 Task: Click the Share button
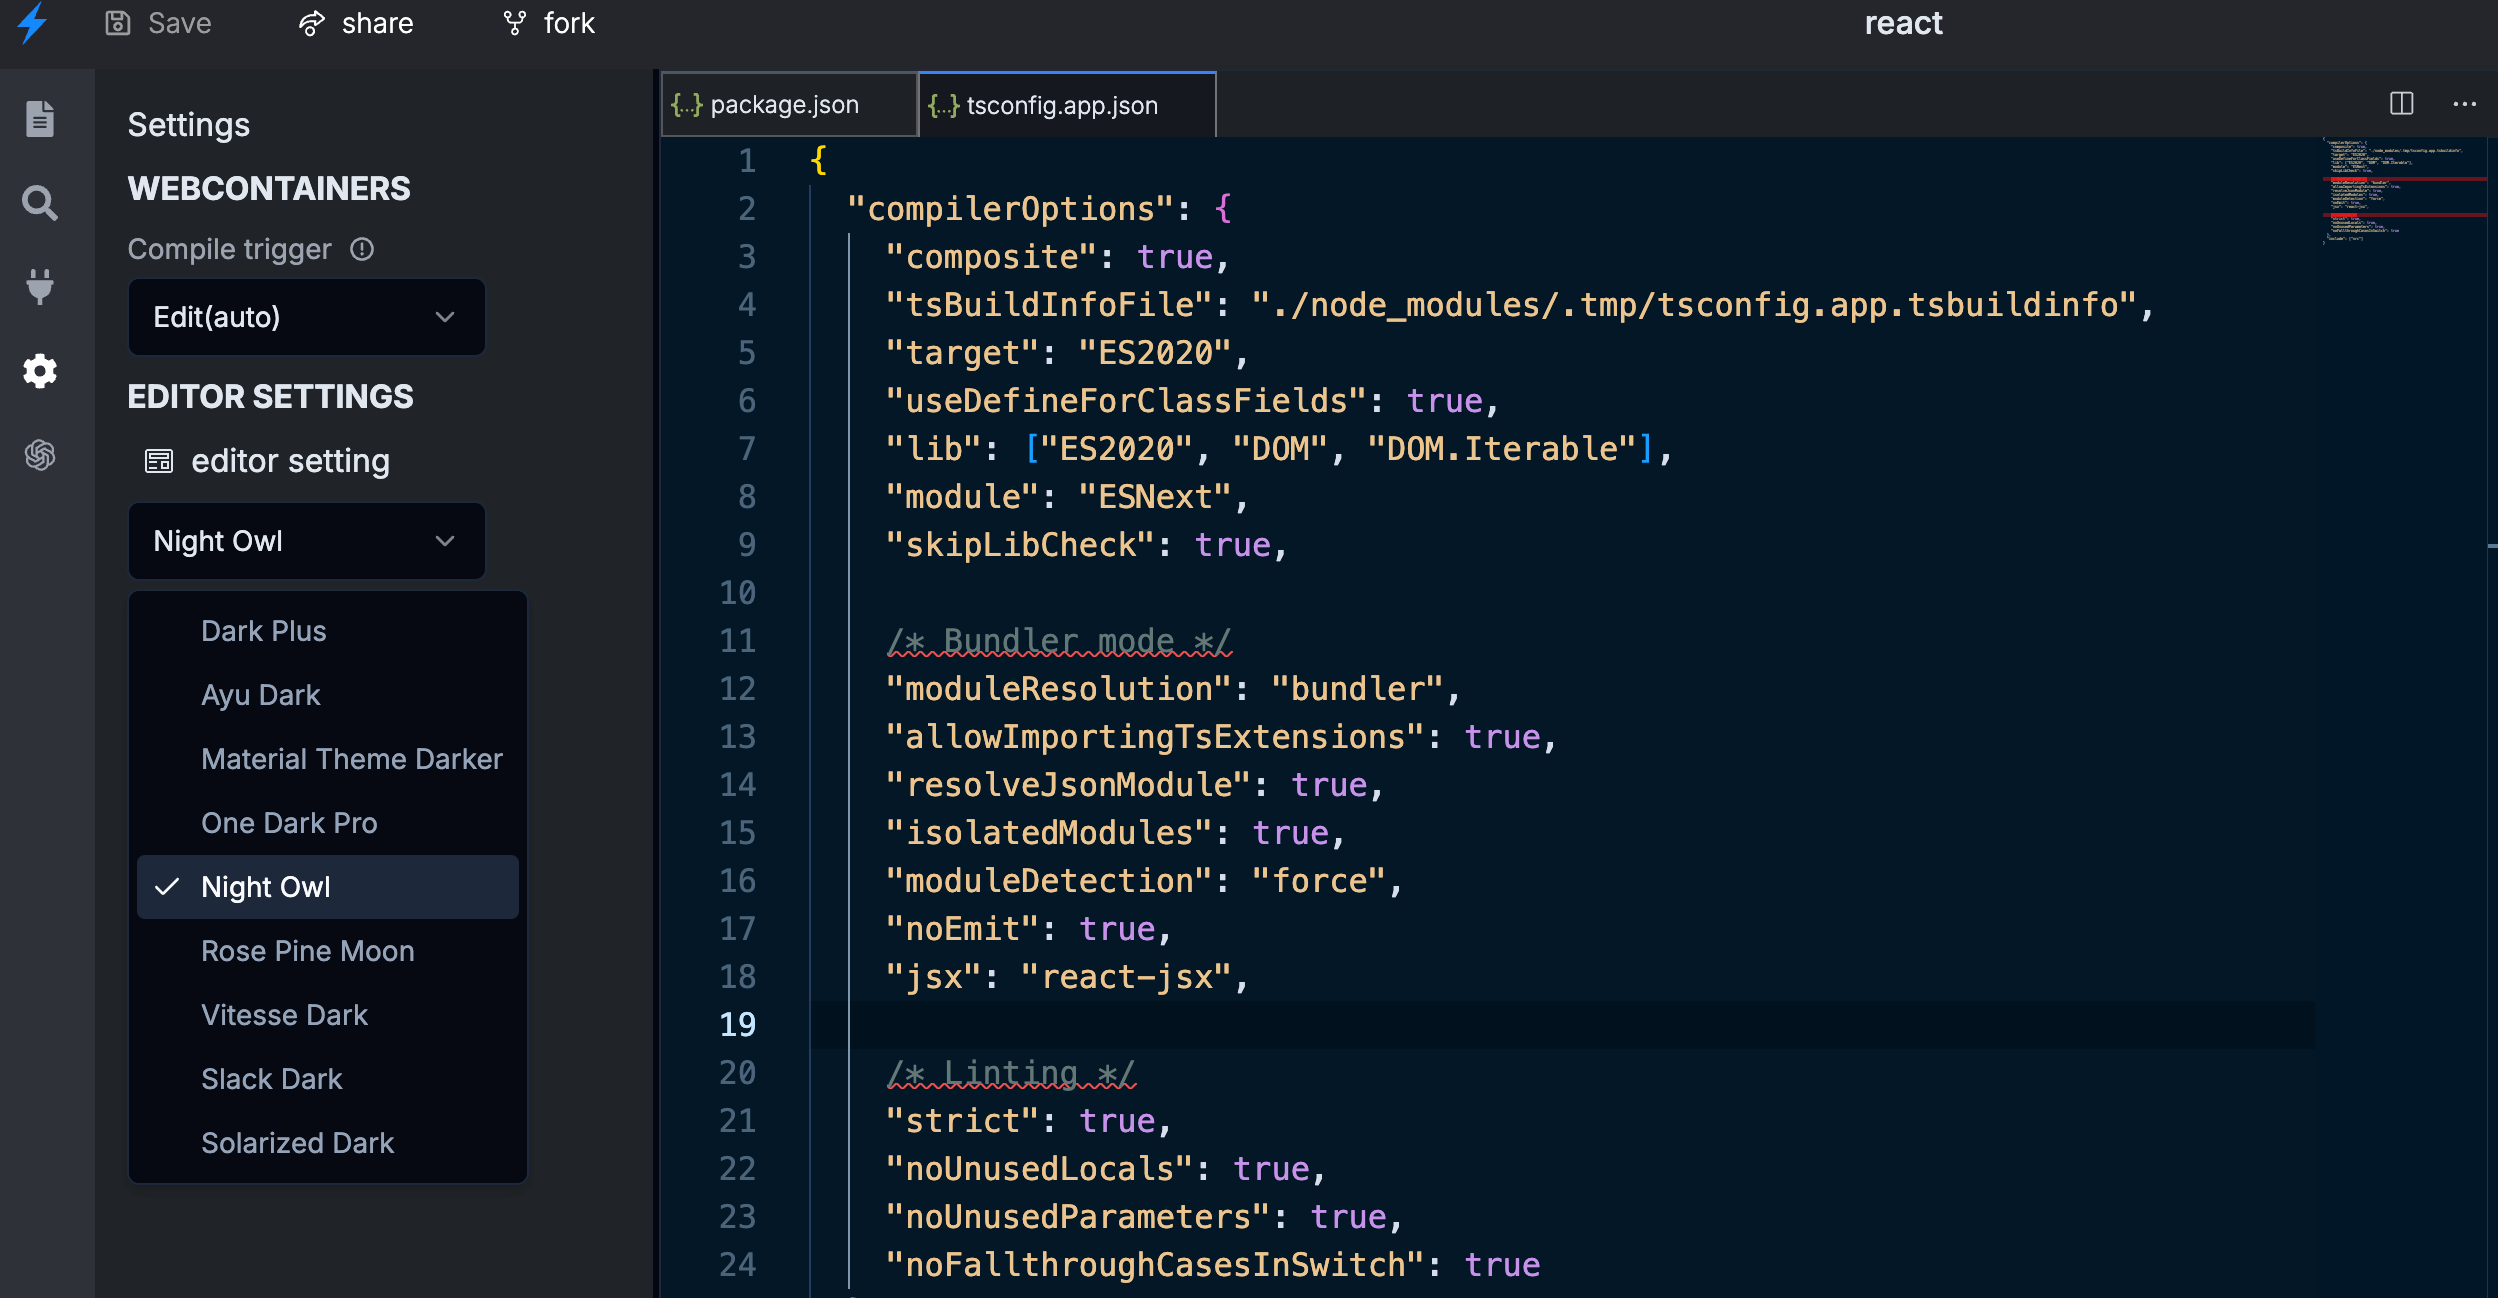coord(352,23)
